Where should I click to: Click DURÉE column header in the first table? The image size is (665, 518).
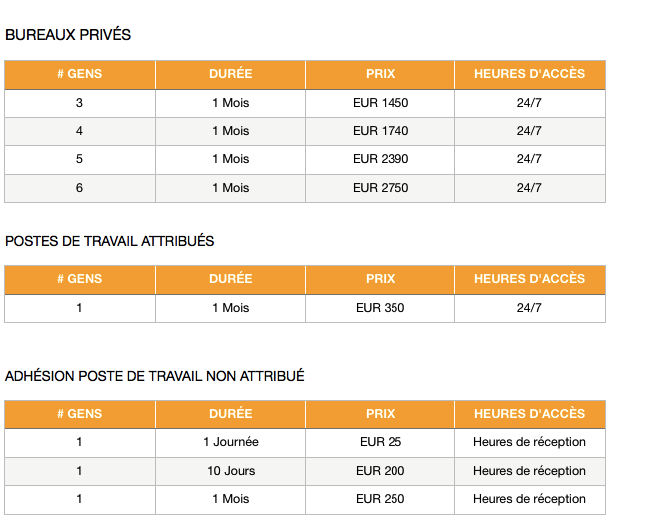[x=230, y=74]
